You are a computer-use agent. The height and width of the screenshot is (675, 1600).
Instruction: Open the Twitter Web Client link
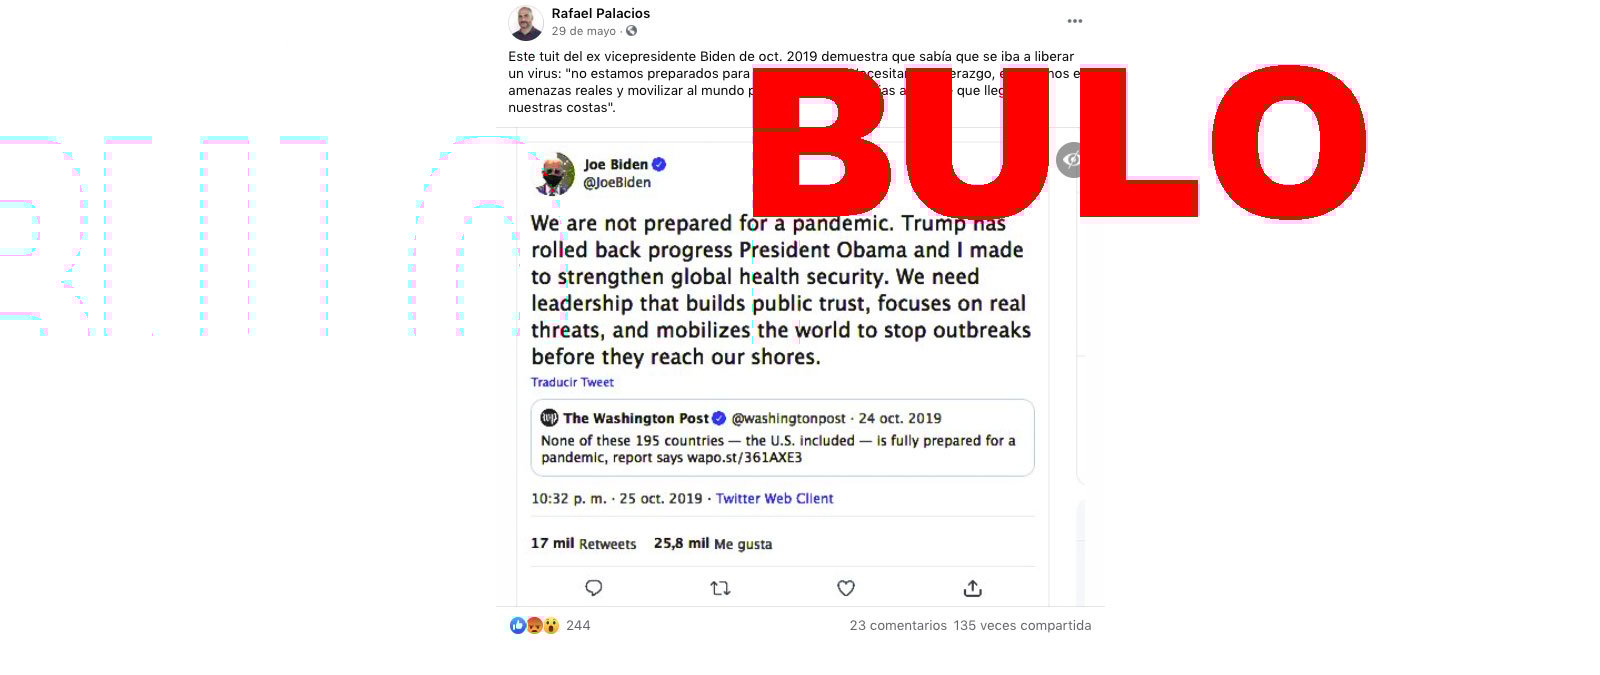tap(774, 498)
